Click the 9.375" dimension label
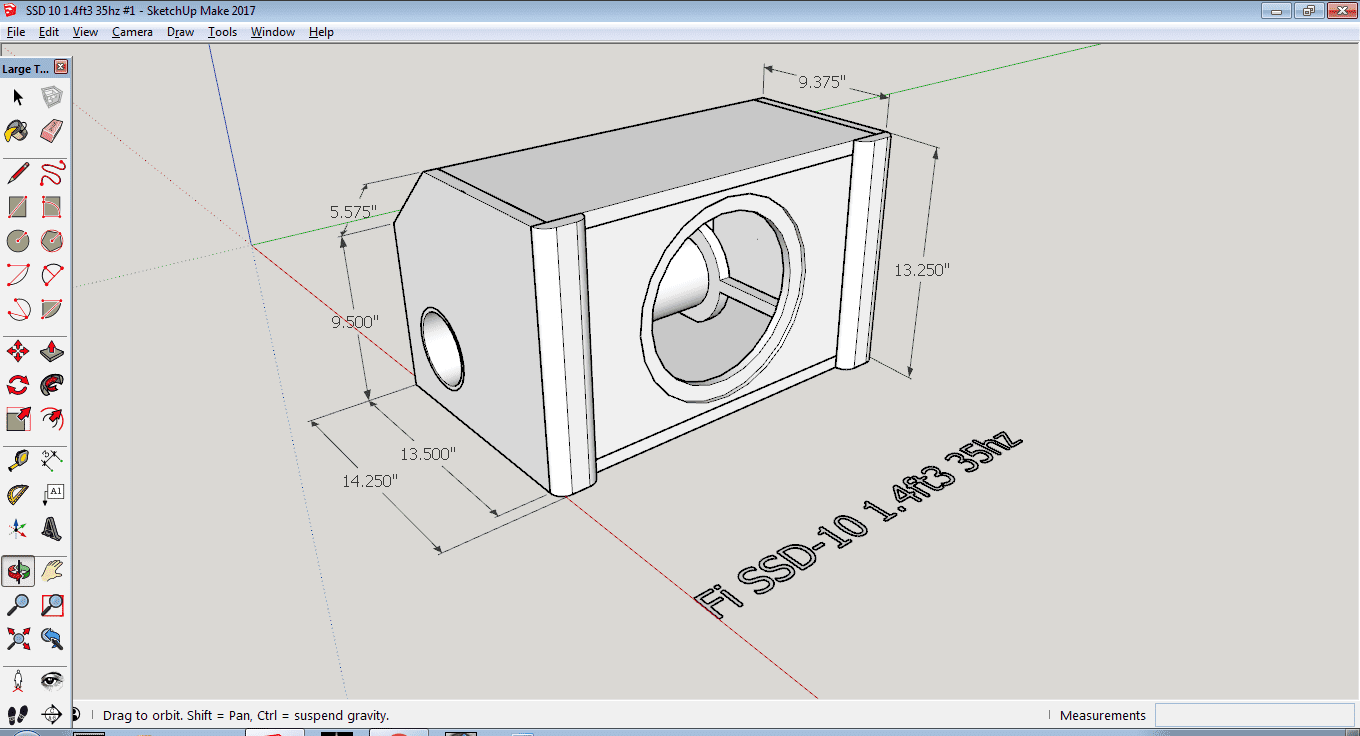Viewport: 1360px width, 736px height. coord(822,82)
